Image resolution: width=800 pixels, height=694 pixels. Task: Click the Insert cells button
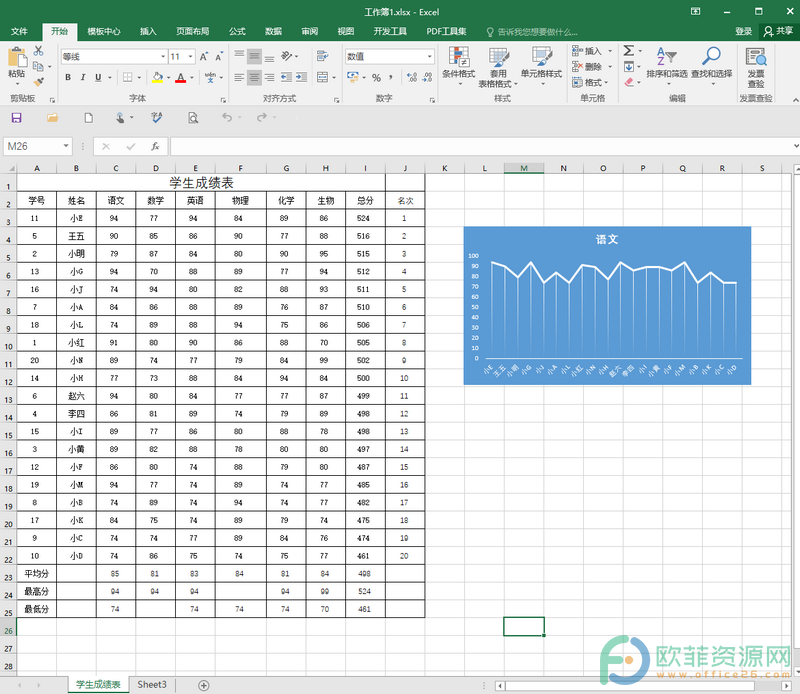pos(587,51)
